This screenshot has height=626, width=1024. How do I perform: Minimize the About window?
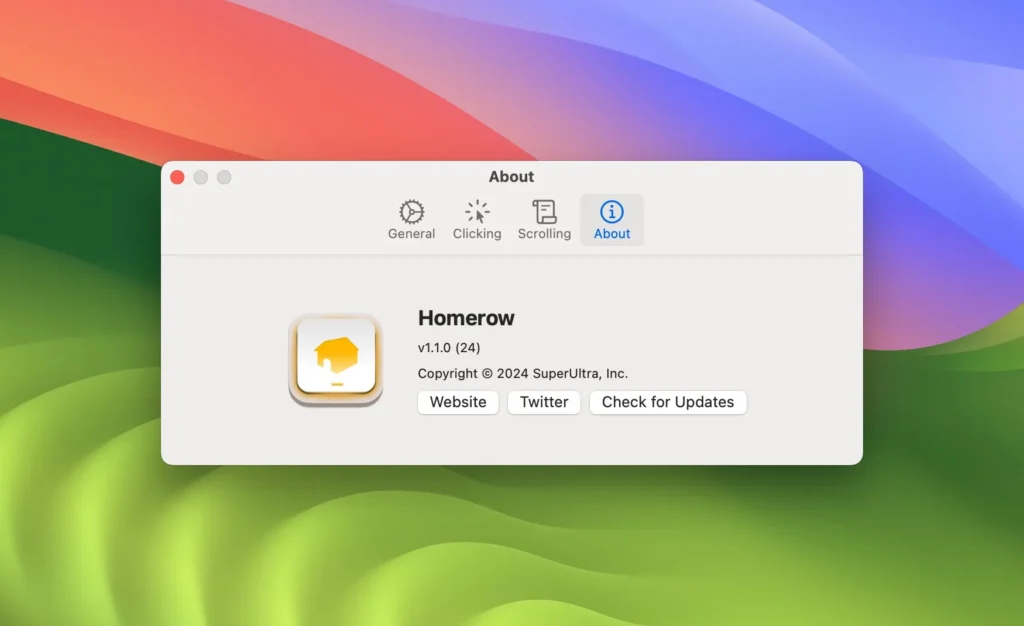(x=200, y=176)
